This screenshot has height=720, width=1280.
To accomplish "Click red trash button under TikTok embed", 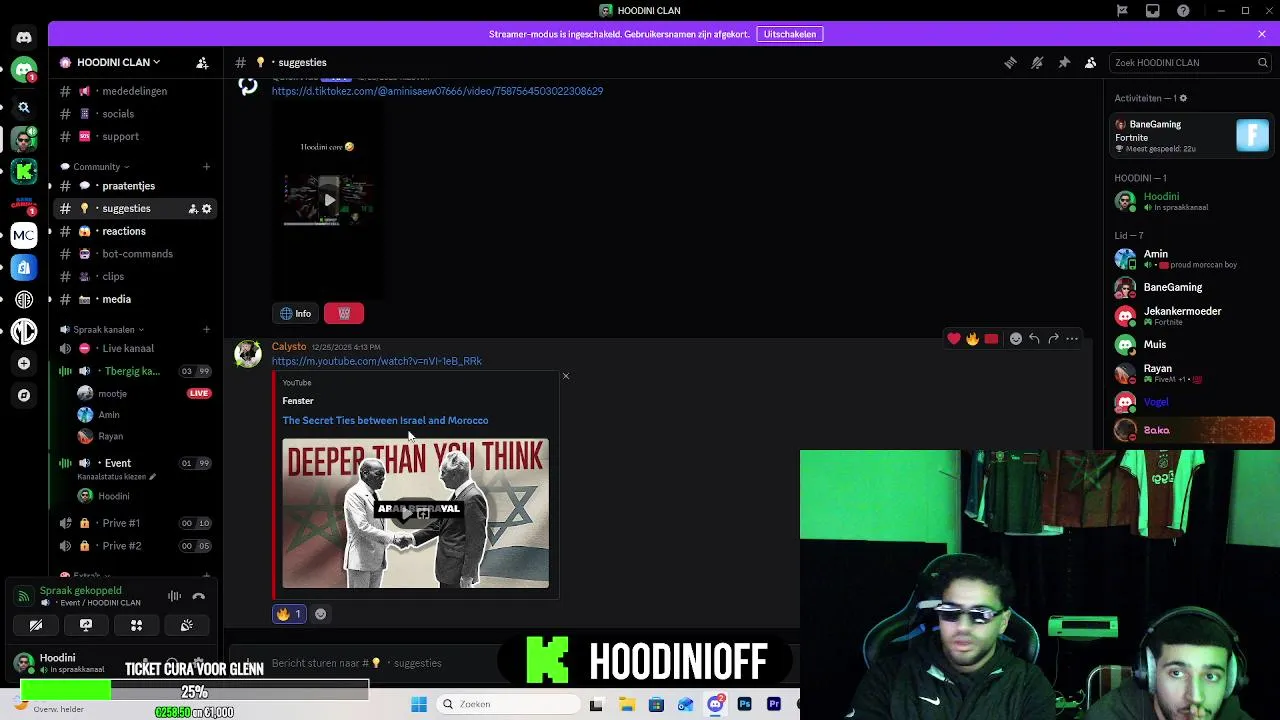I will (344, 314).
